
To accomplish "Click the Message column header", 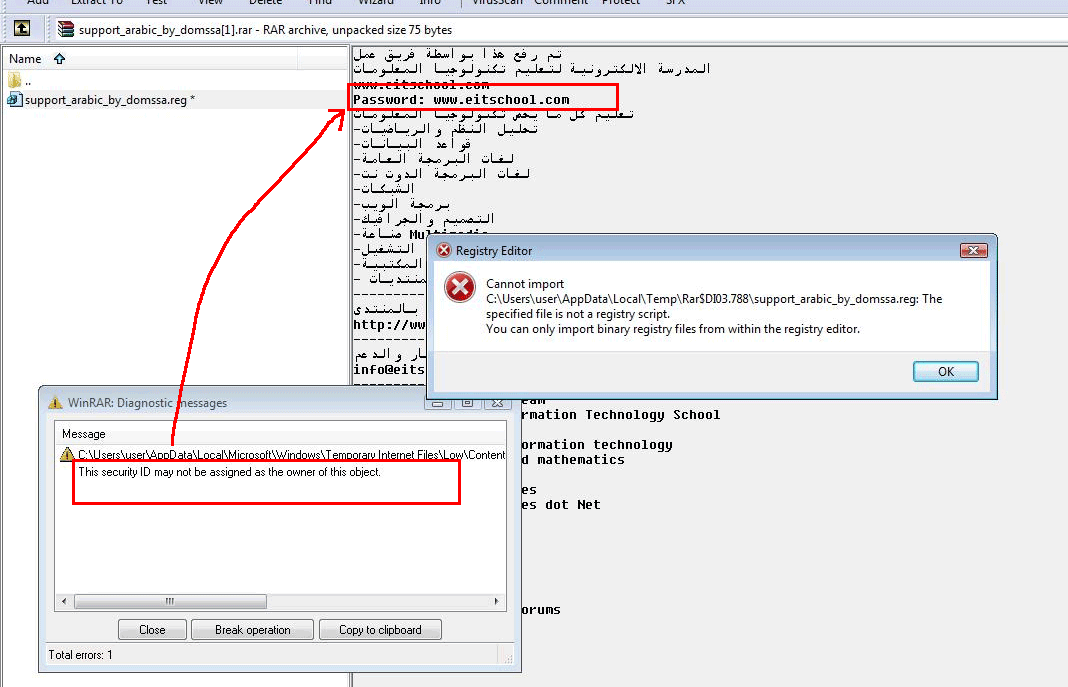I will pyautogui.click(x=83, y=434).
